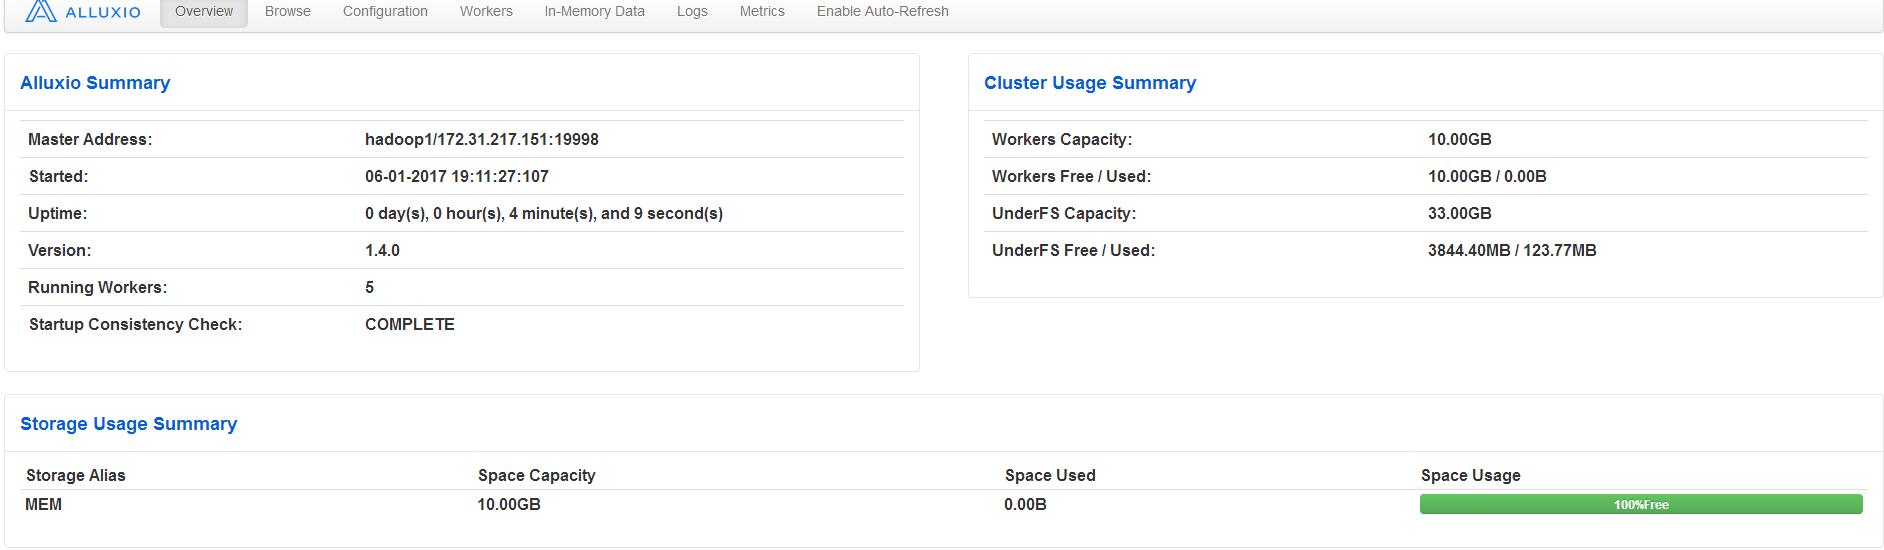1884x550 pixels.
Task: Open the Configuration page
Action: pyautogui.click(x=385, y=12)
